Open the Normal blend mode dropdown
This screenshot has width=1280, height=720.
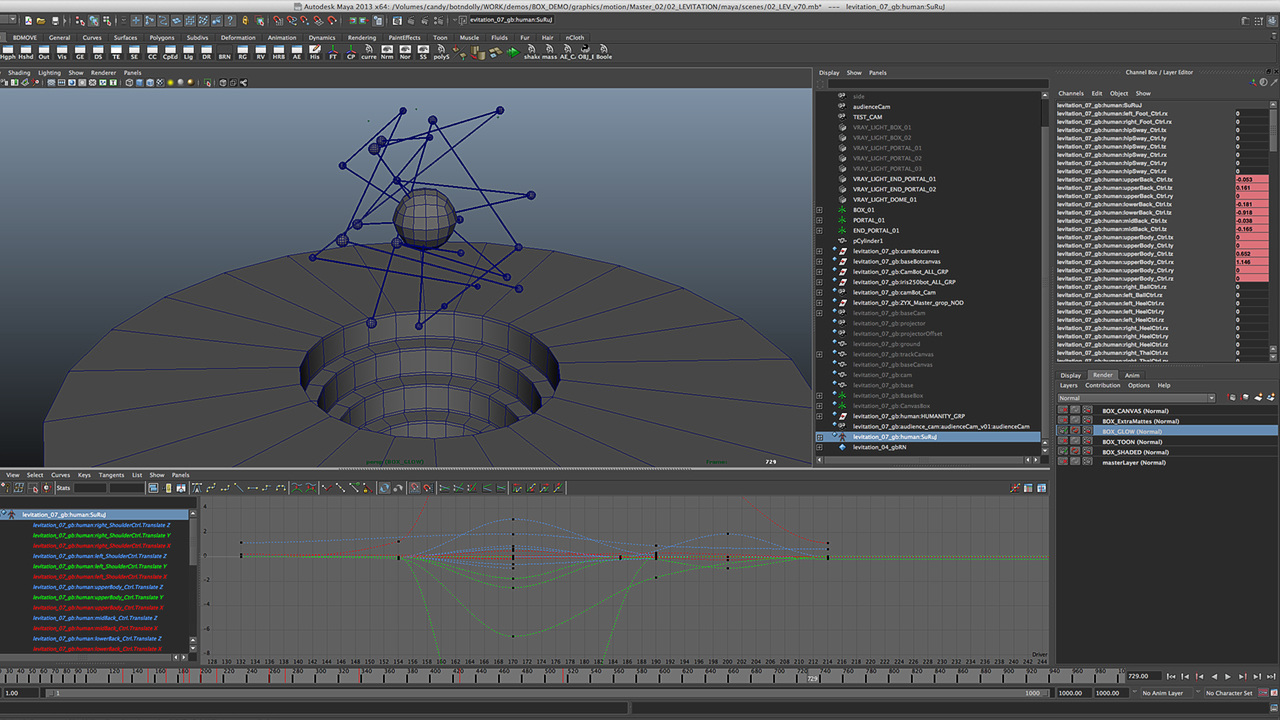(1136, 398)
